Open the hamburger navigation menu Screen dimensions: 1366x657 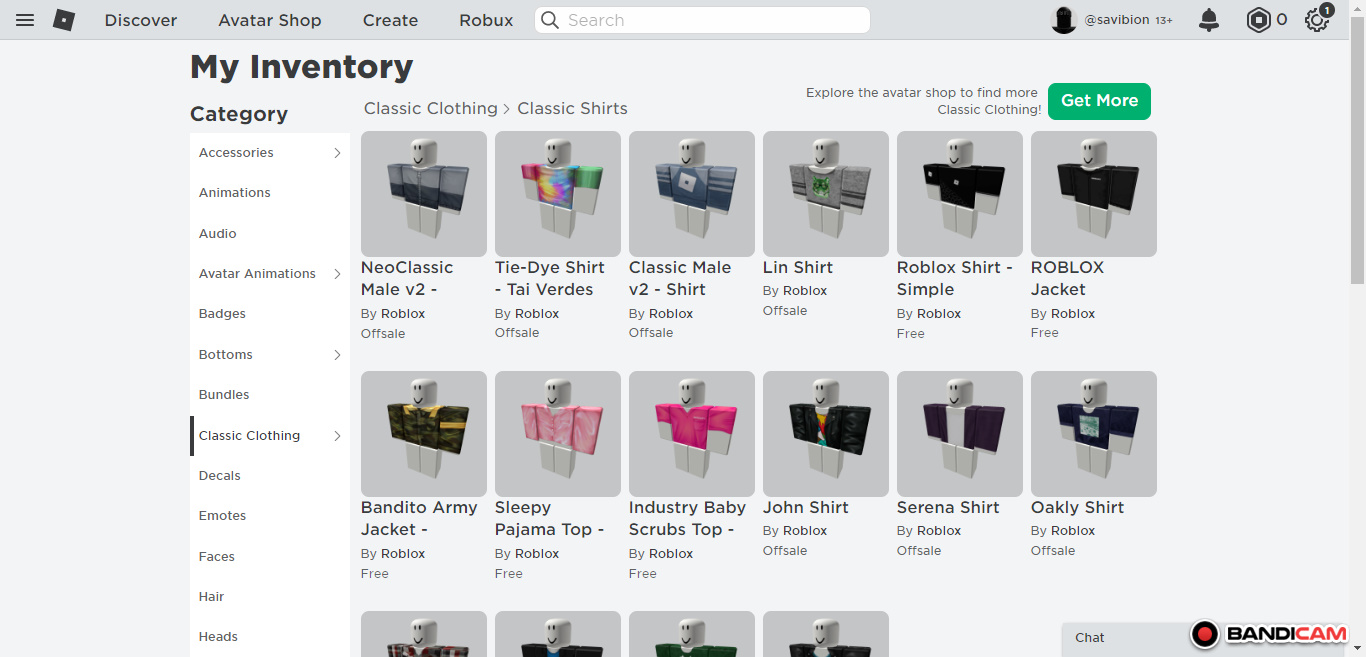(25, 20)
